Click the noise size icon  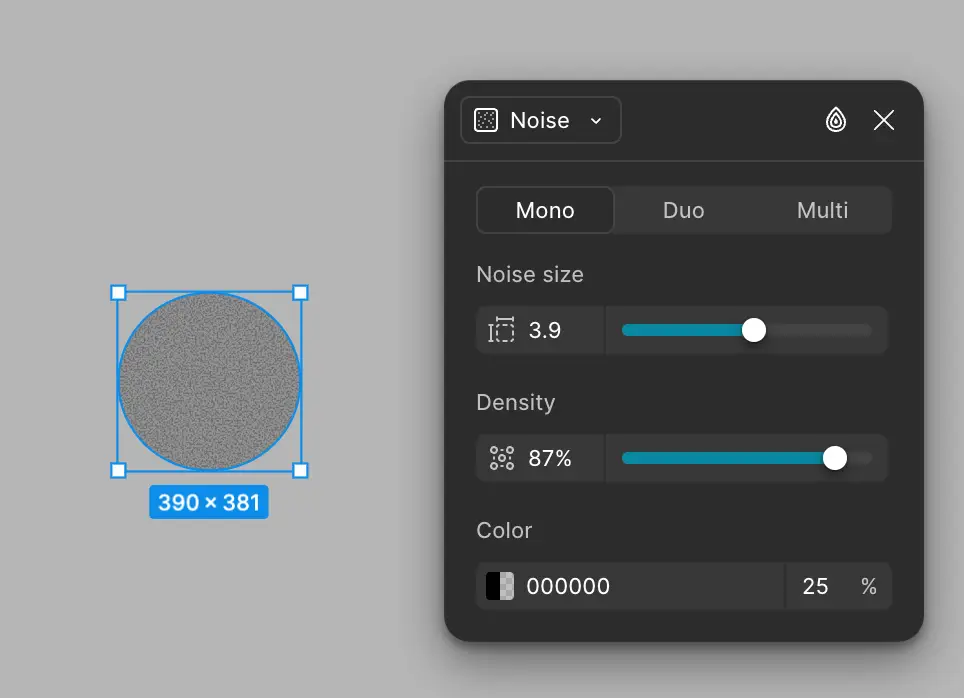coord(501,330)
